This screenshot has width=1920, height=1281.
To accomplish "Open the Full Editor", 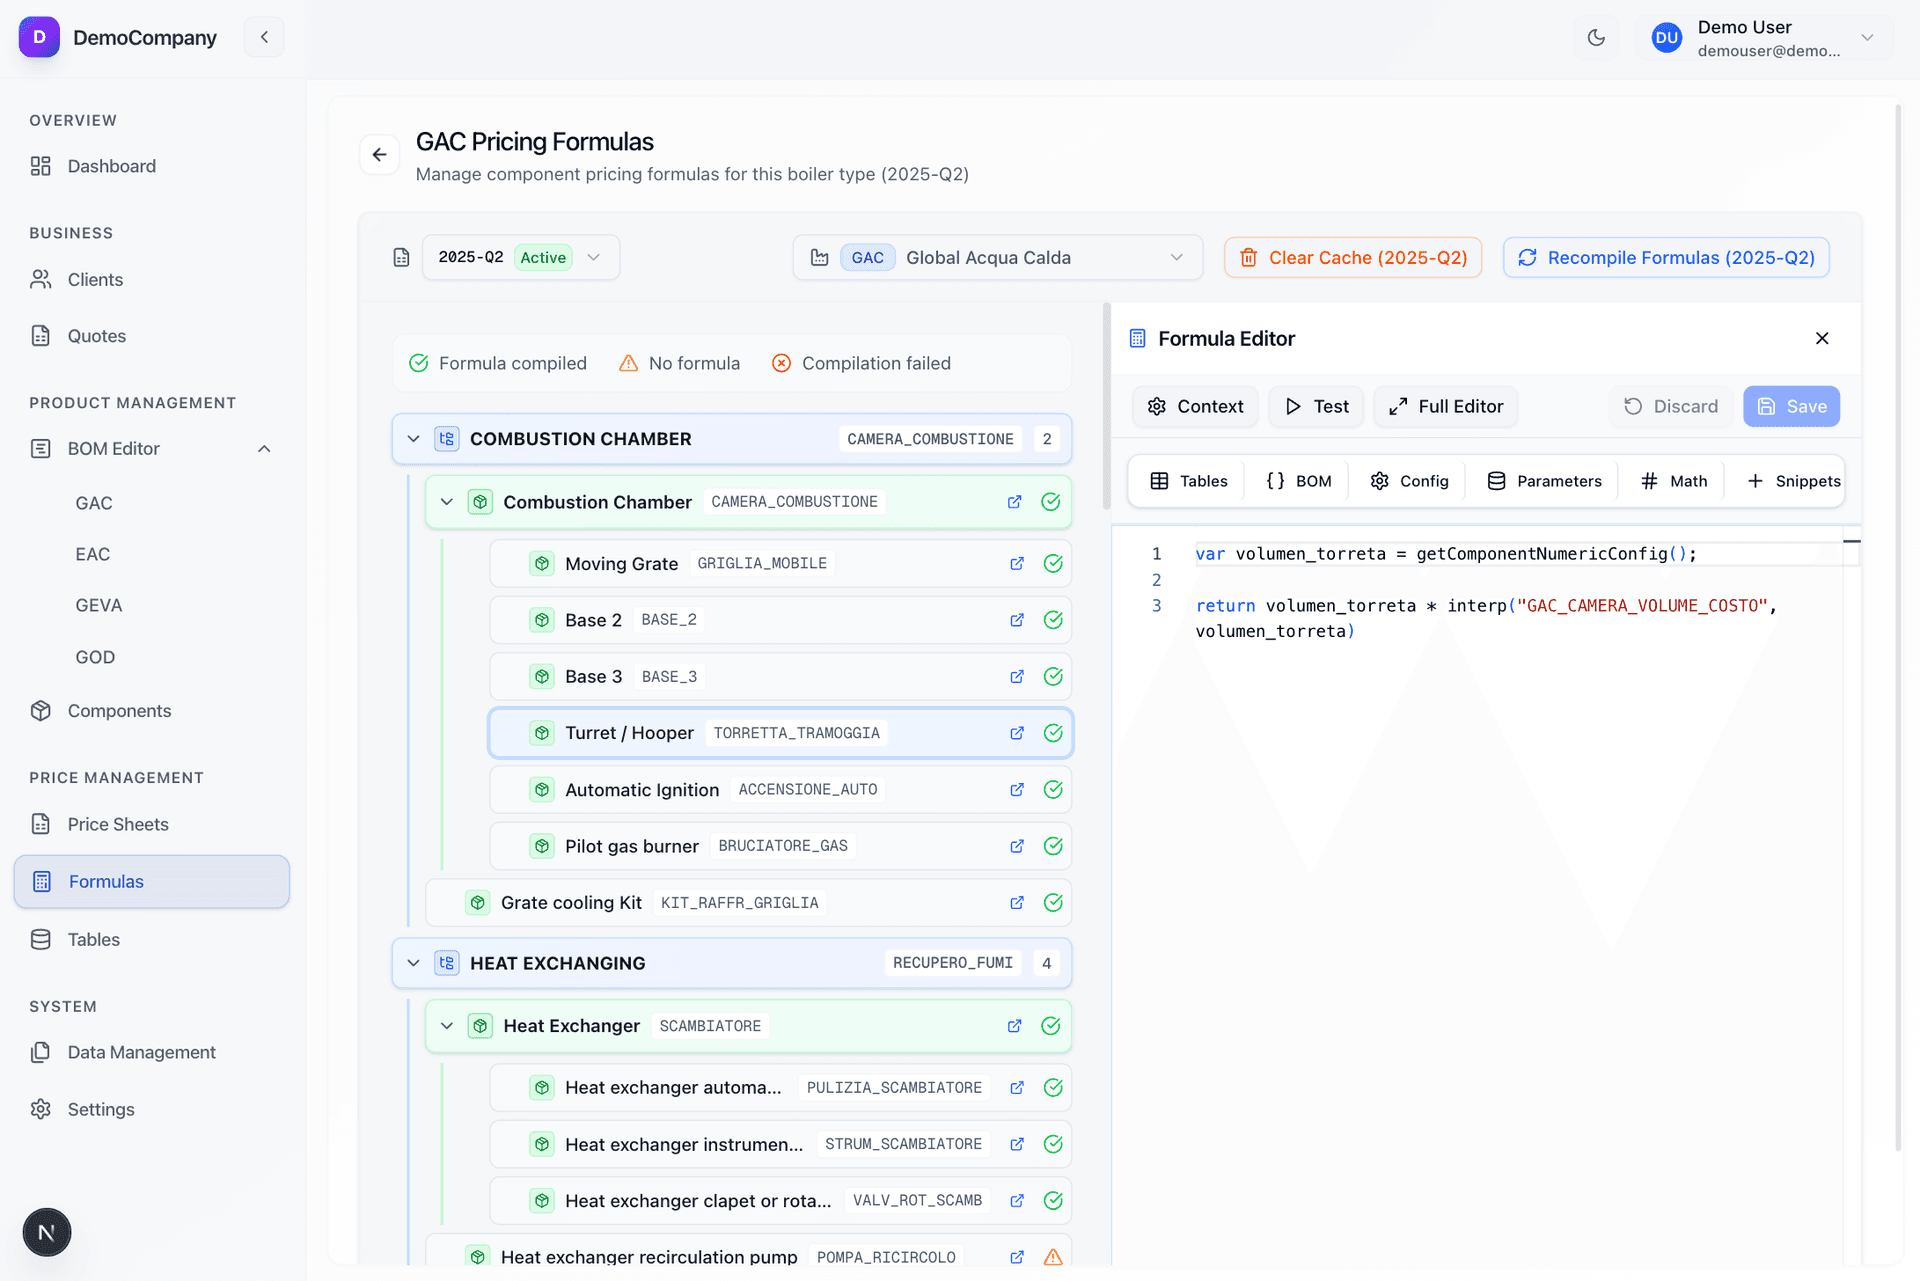I will (1445, 406).
